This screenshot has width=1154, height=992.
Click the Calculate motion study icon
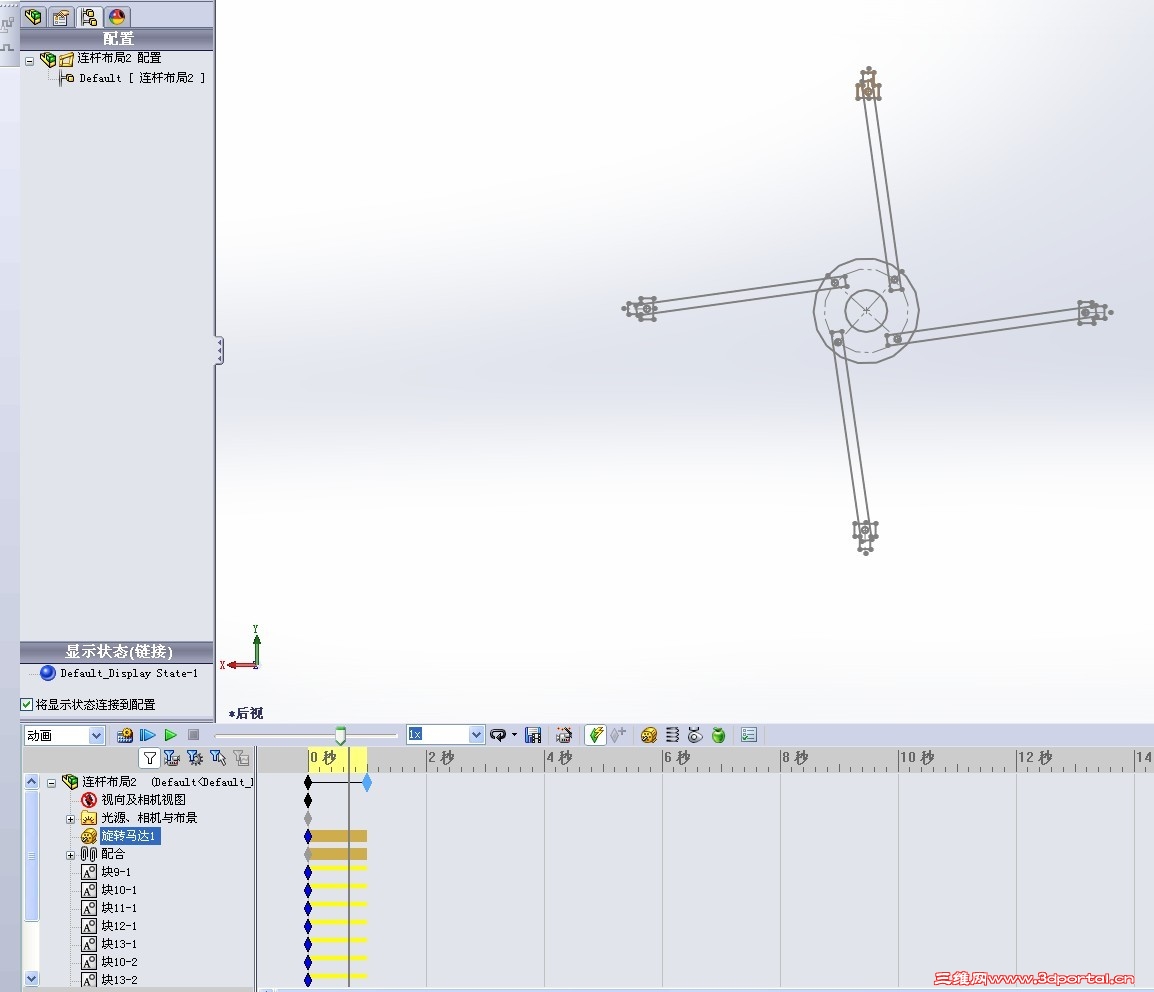[x=124, y=735]
